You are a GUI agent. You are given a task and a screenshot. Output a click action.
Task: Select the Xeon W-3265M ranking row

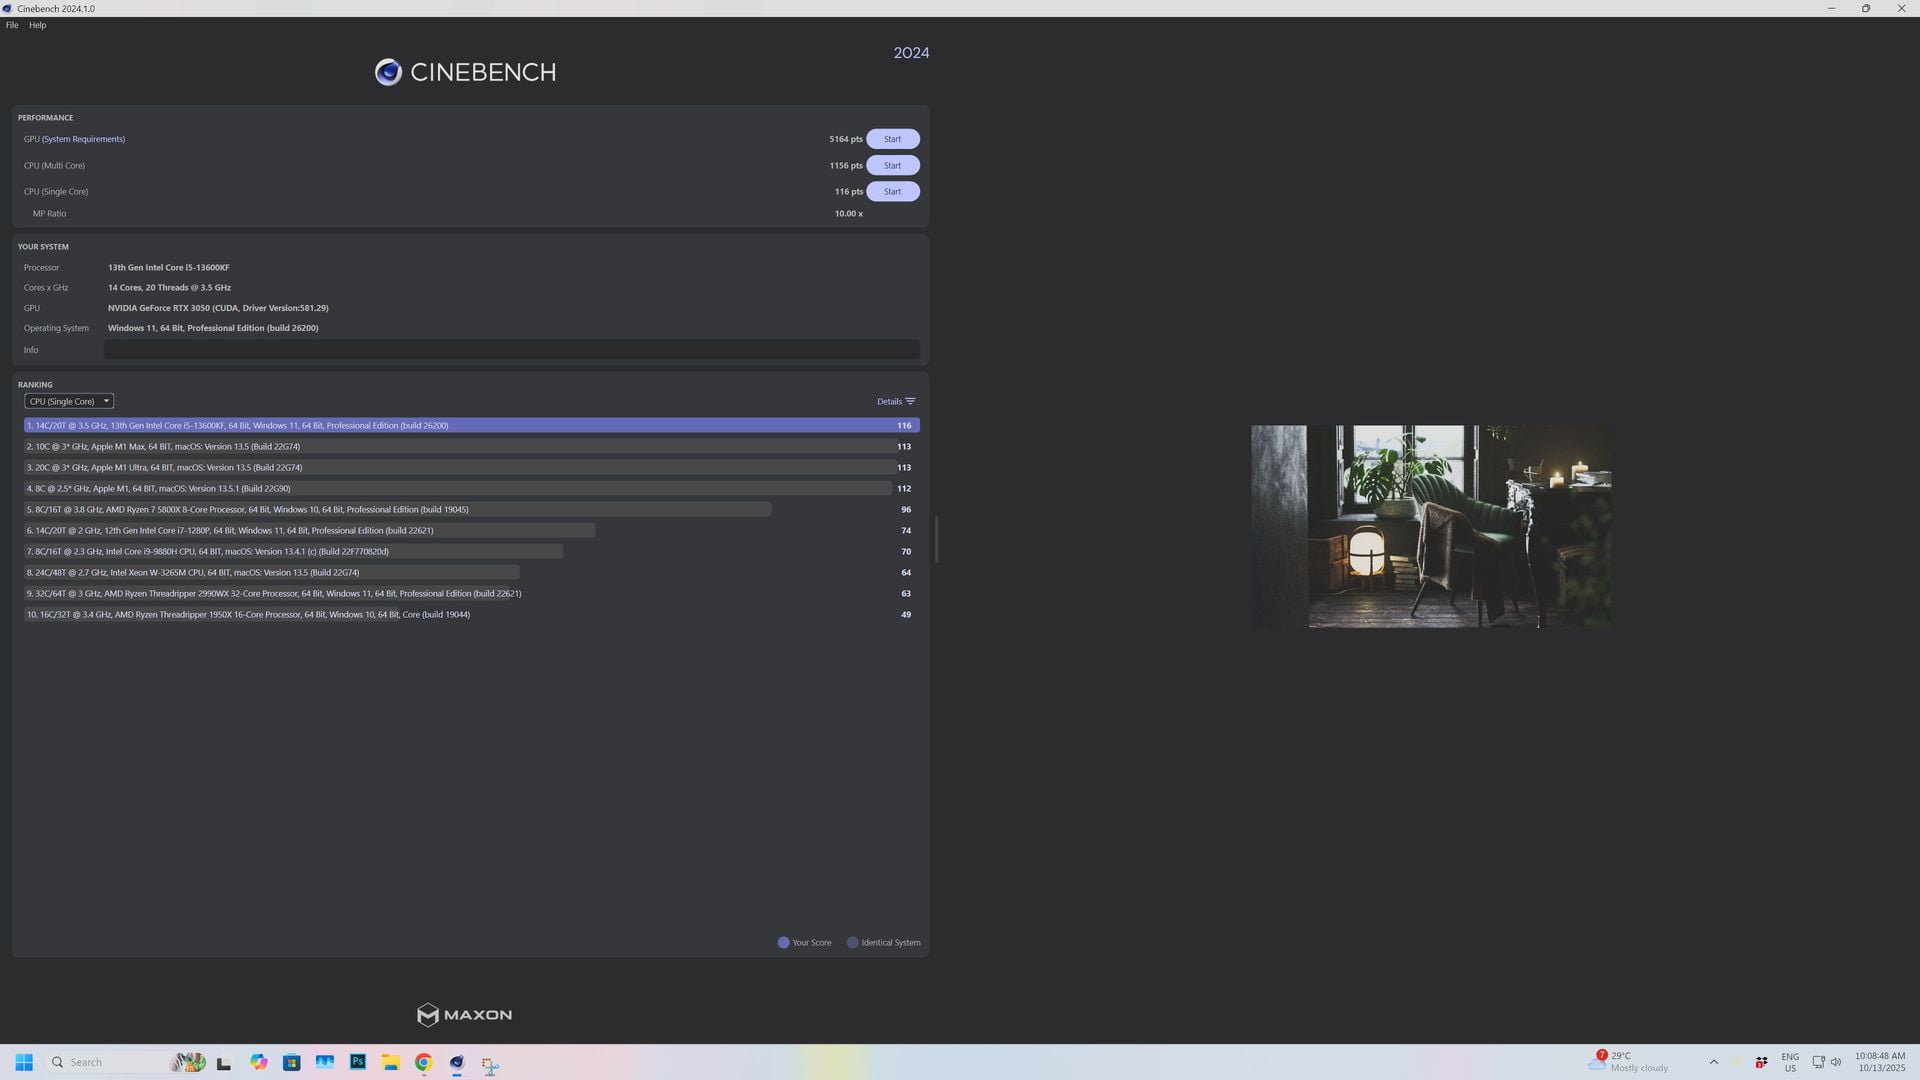pyautogui.click(x=471, y=572)
